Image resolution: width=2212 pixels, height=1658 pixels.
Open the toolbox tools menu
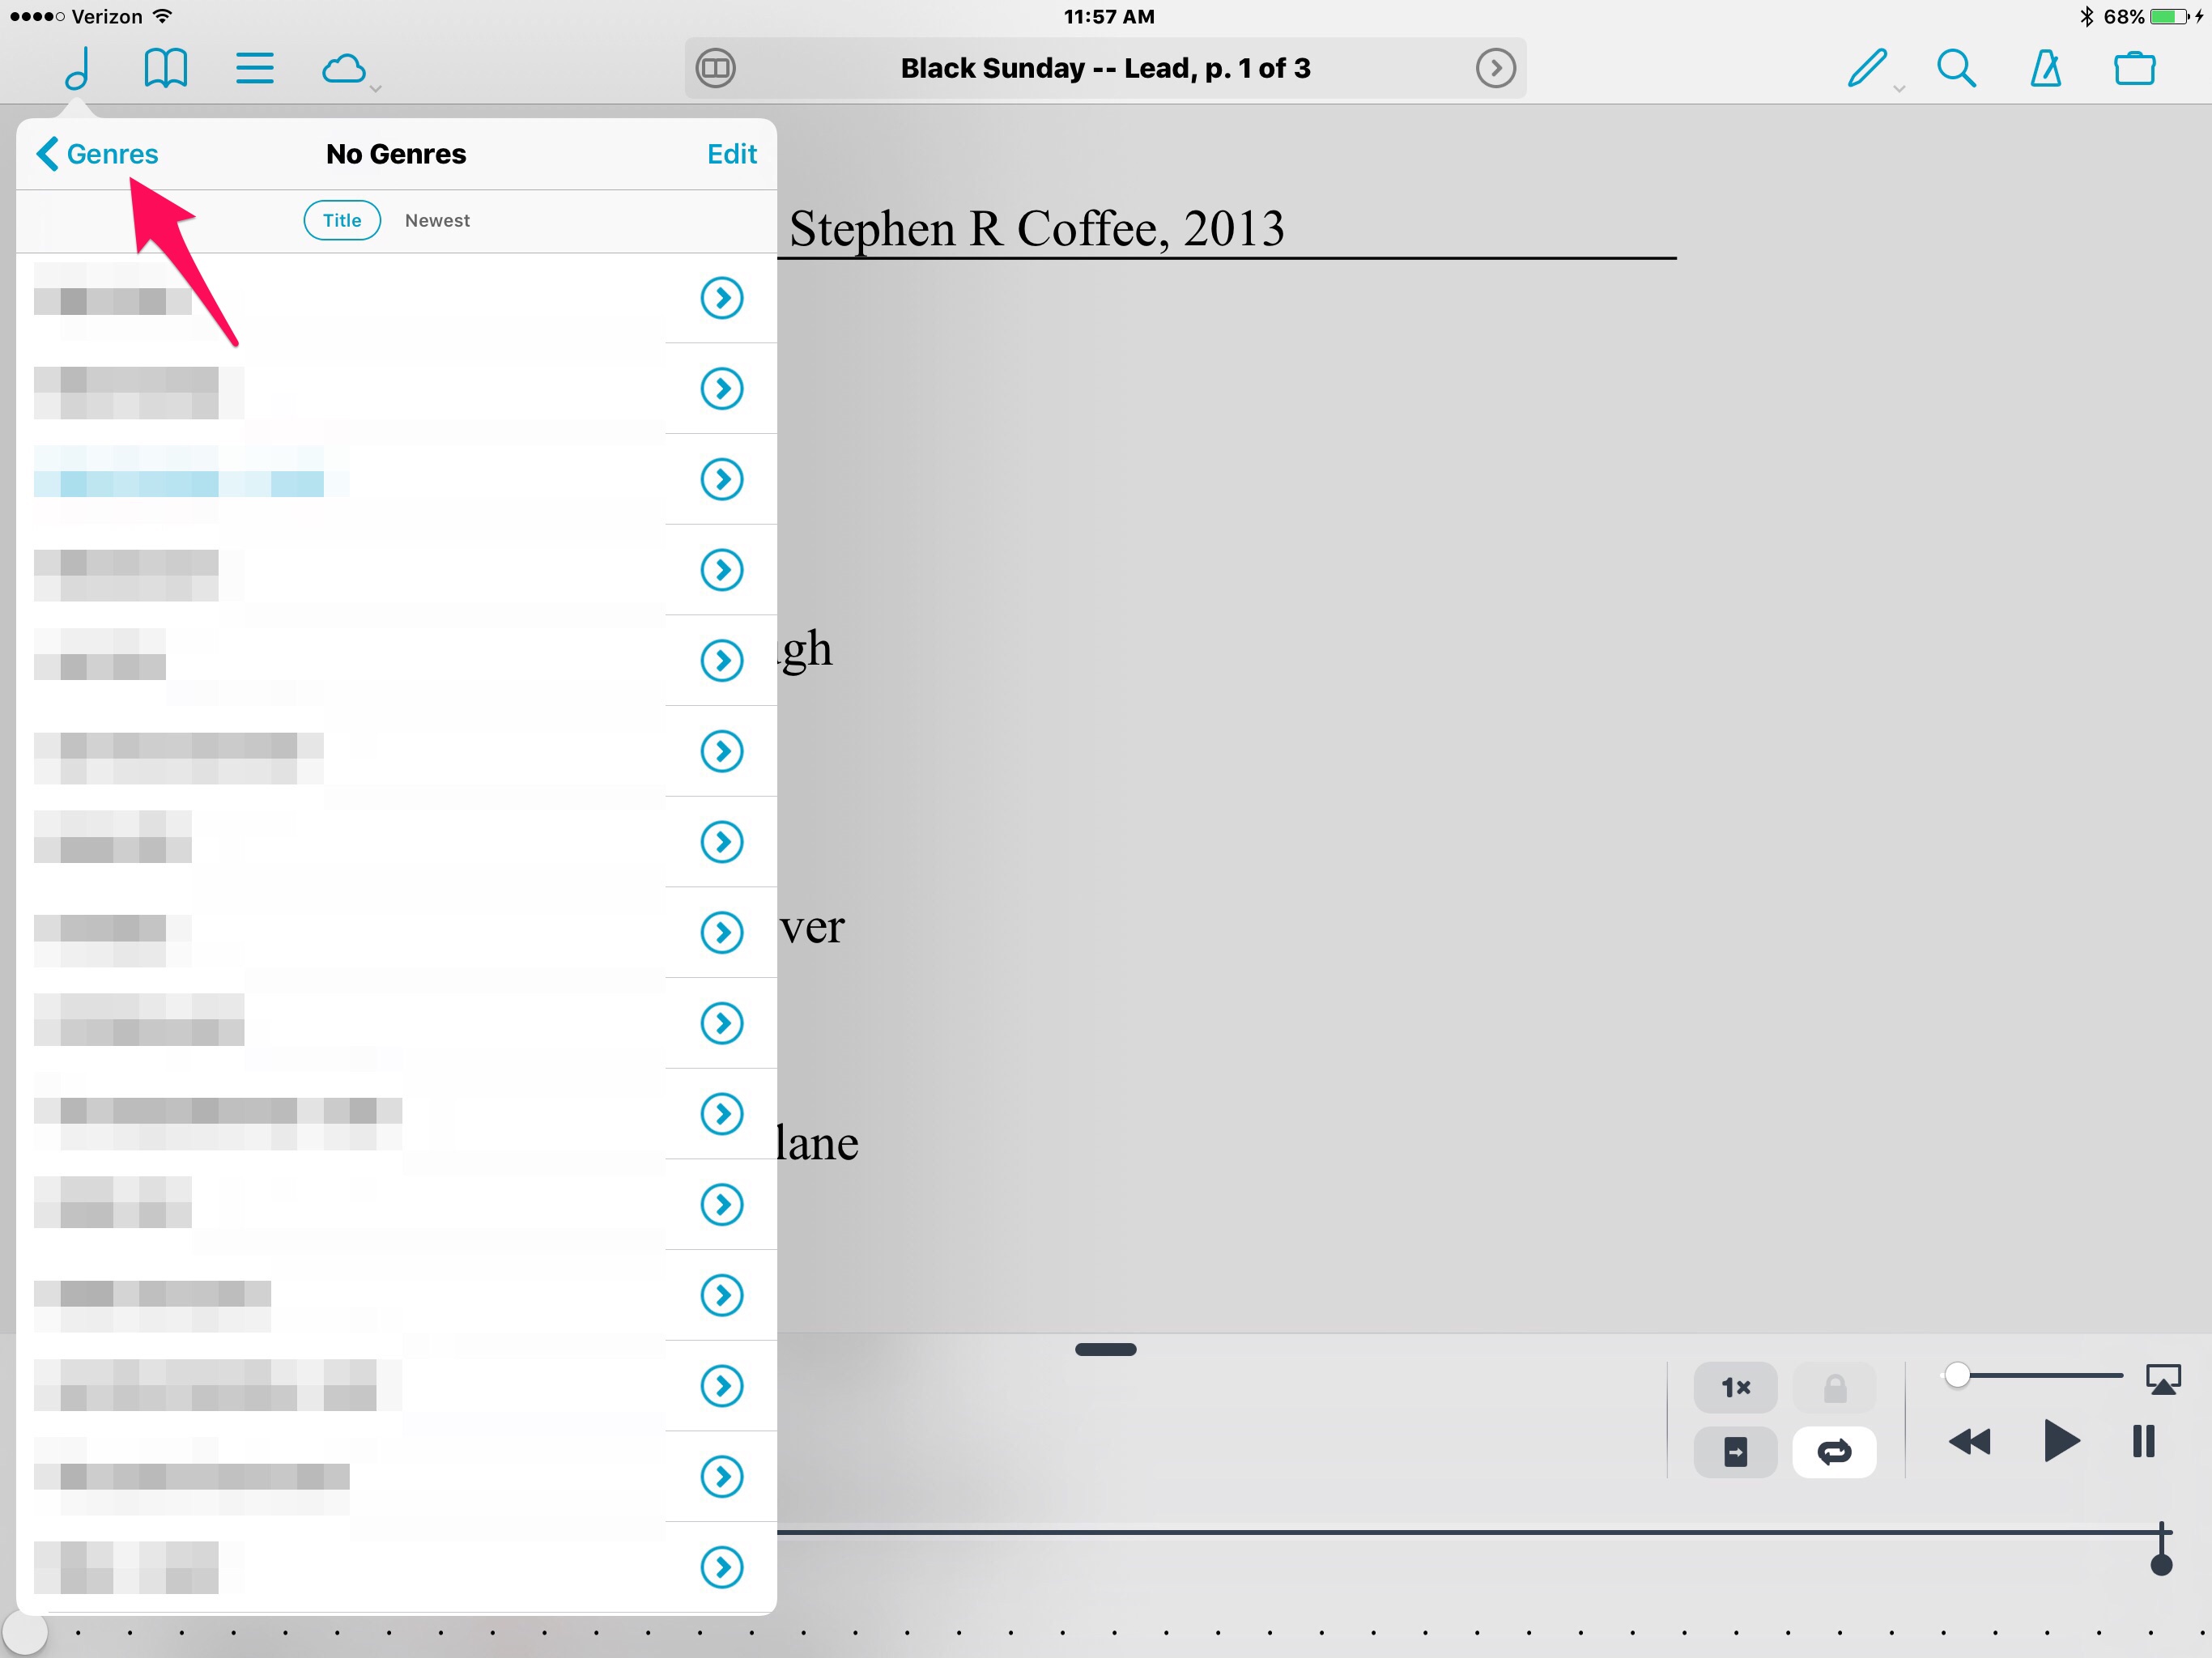click(x=2134, y=68)
